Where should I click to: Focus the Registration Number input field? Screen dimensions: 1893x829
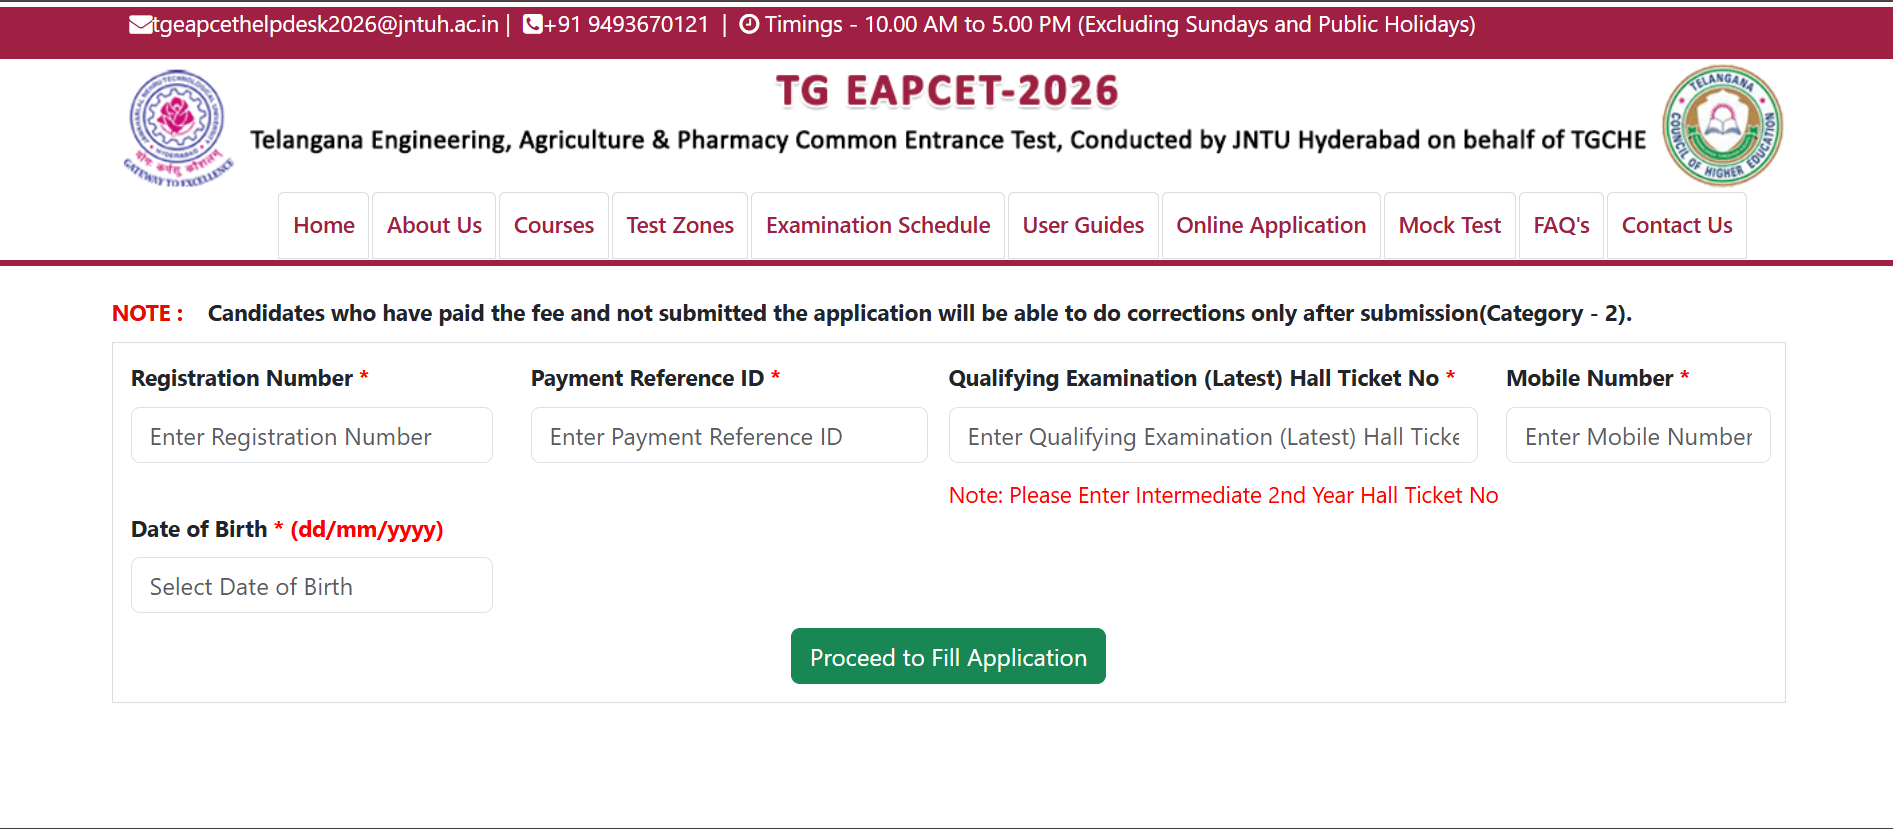pos(311,436)
